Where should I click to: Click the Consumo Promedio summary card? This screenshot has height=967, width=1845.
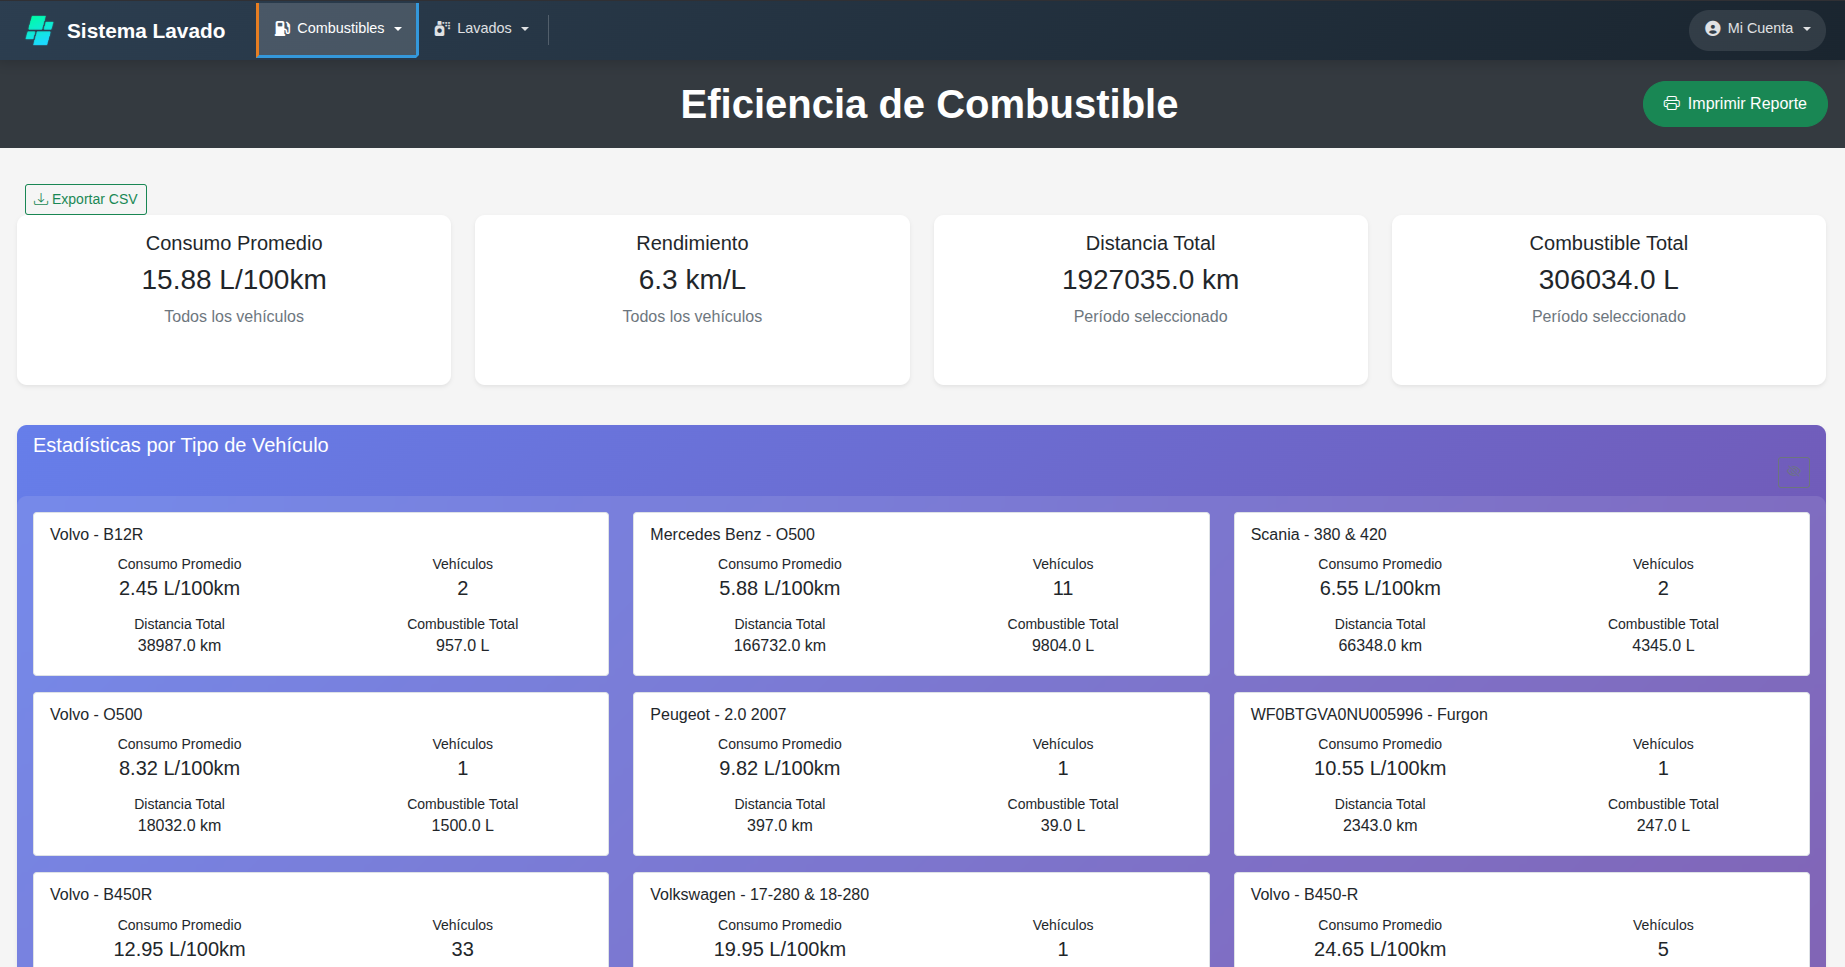click(x=234, y=300)
